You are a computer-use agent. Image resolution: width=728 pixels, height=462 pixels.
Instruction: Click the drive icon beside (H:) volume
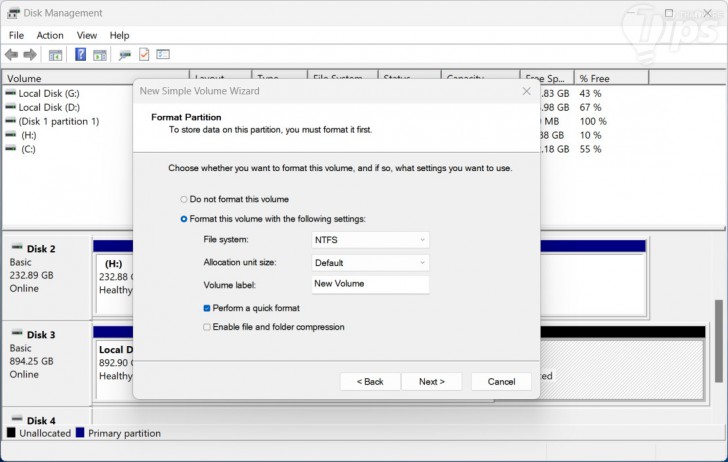(10, 135)
